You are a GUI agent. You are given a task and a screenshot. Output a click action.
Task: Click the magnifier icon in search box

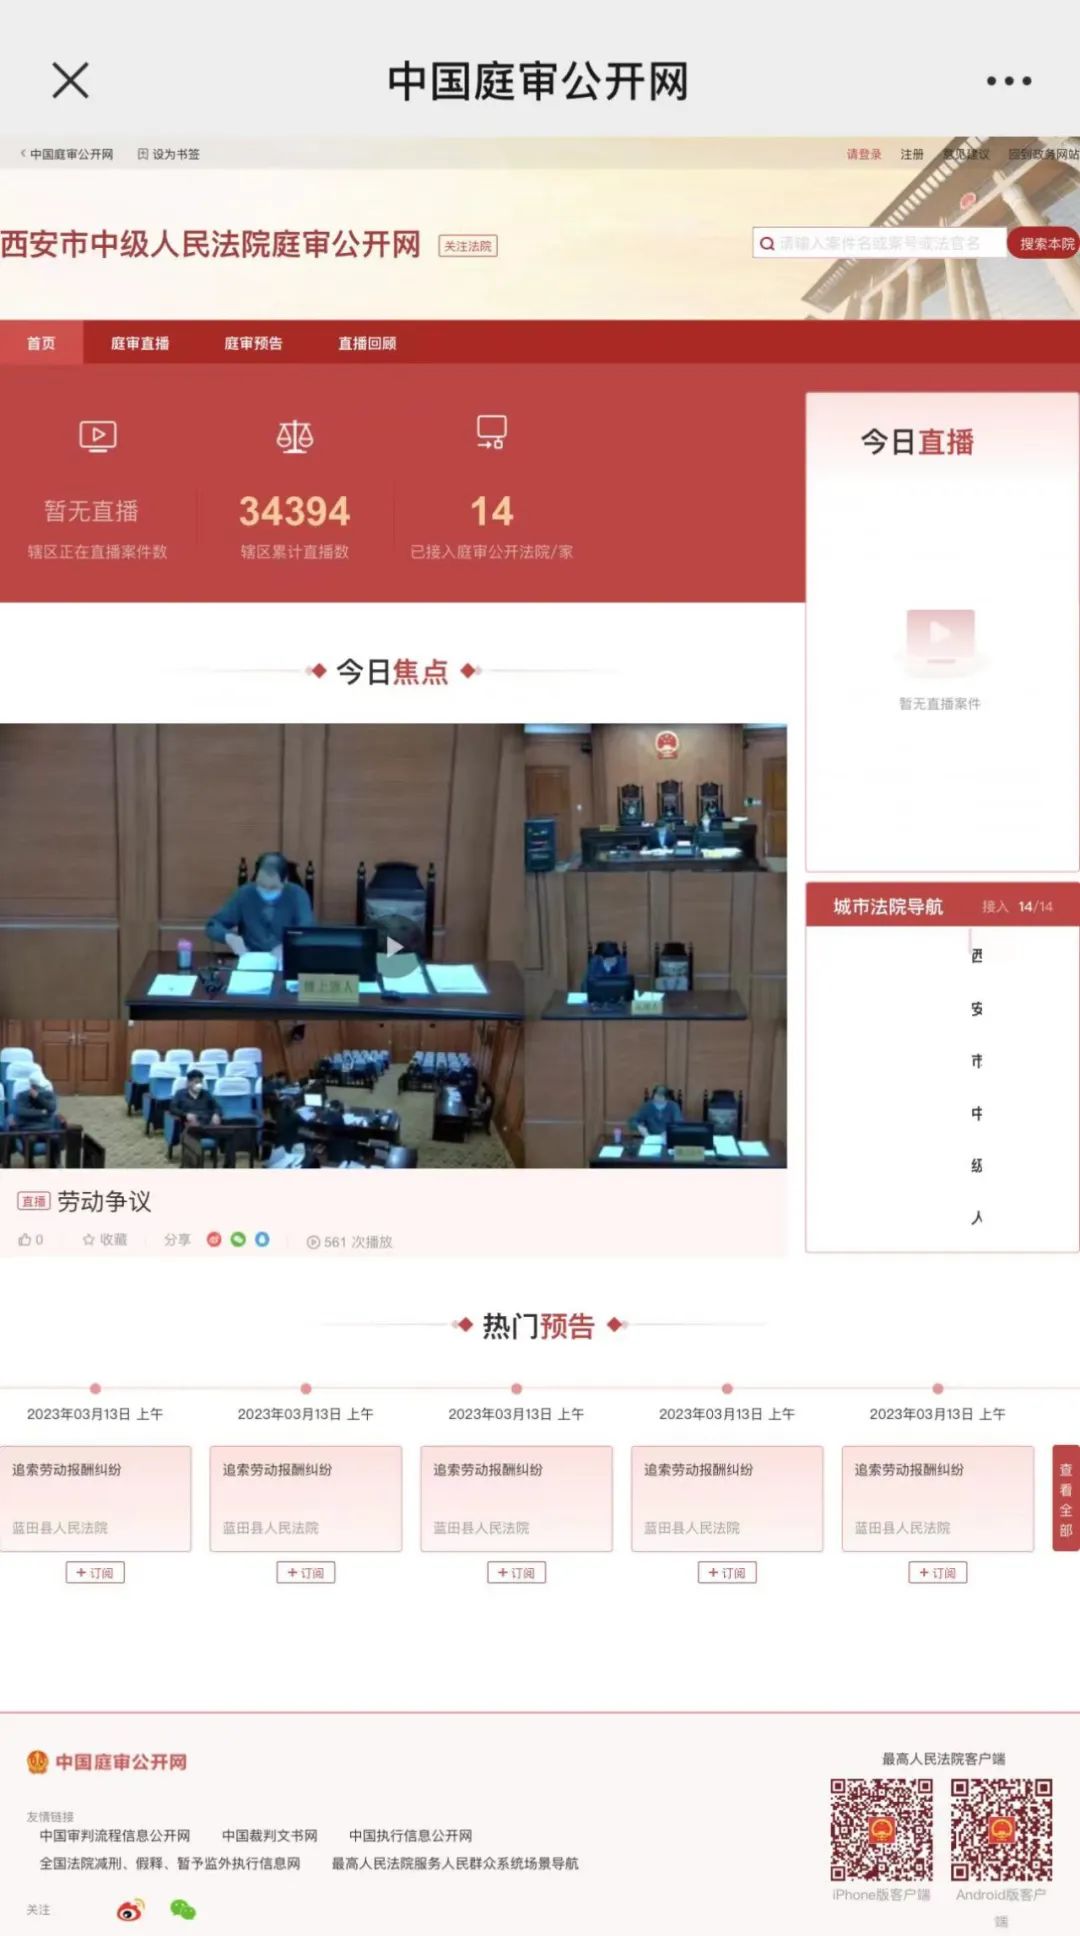pos(767,243)
